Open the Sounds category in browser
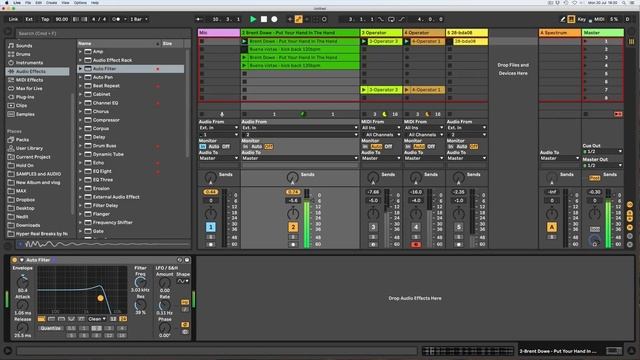 (24, 46)
